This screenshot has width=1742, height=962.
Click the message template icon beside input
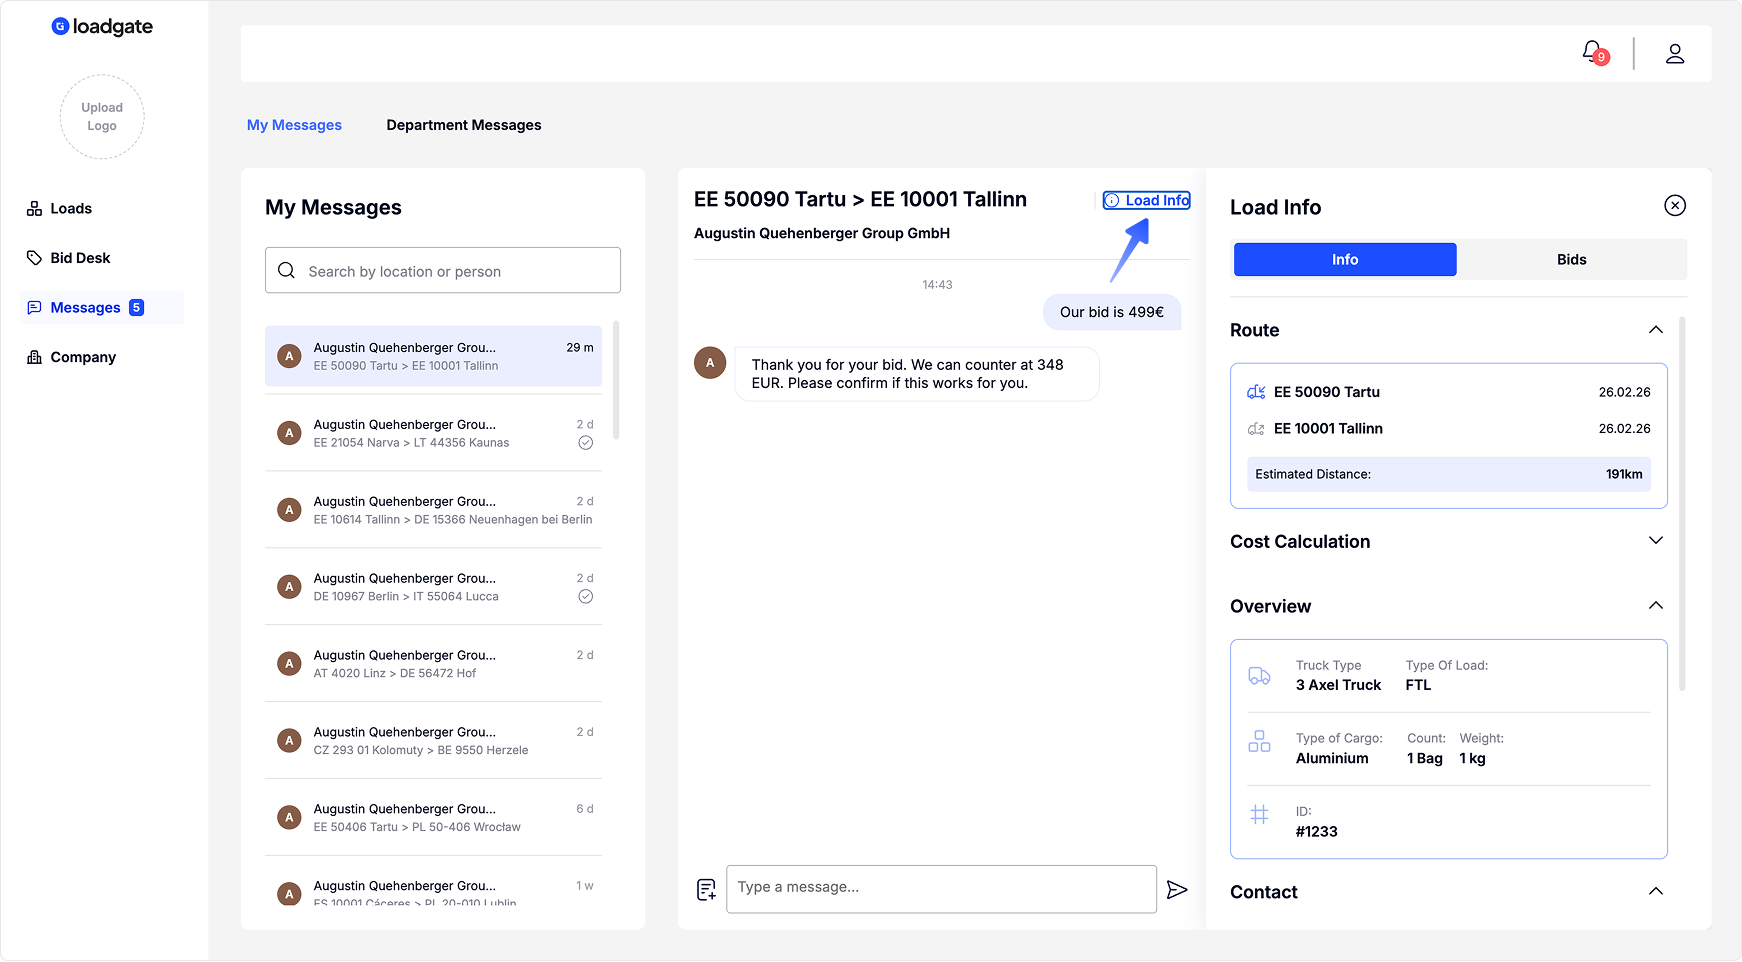[706, 889]
